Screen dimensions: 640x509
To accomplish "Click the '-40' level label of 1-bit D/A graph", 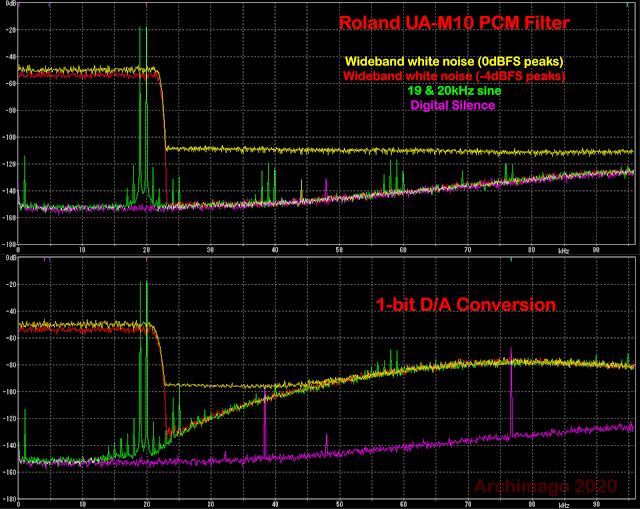I will tap(9, 311).
